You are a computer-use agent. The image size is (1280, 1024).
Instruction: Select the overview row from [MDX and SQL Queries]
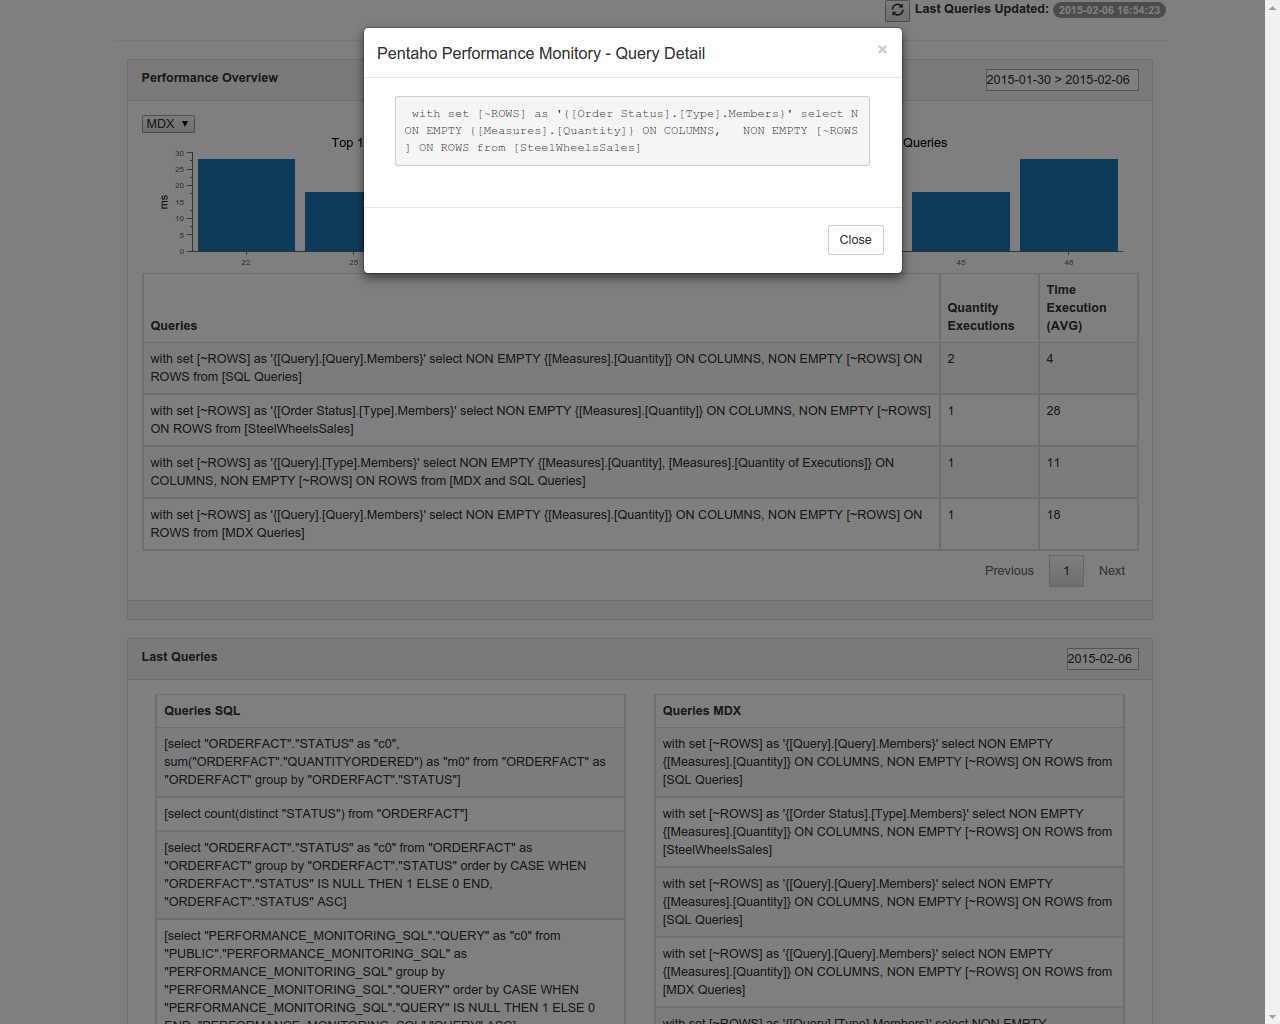(x=640, y=472)
